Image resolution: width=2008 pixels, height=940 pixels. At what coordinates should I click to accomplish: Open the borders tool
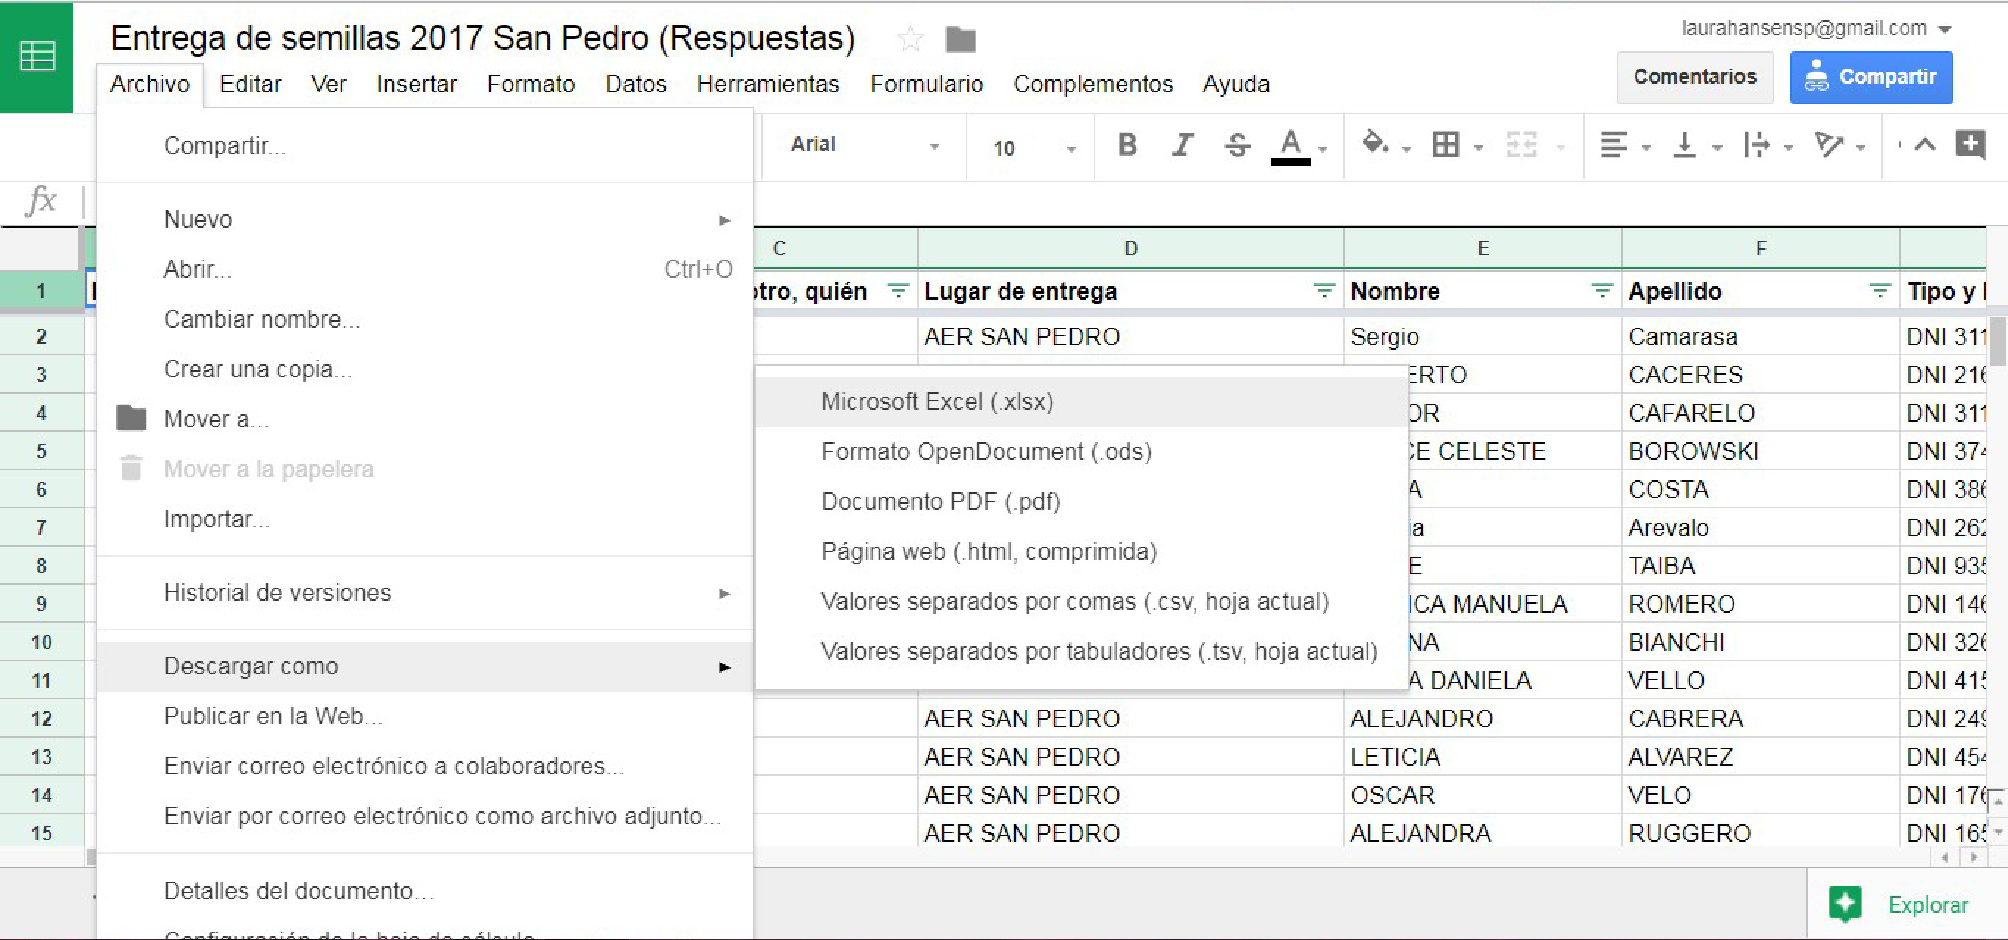pos(1446,145)
